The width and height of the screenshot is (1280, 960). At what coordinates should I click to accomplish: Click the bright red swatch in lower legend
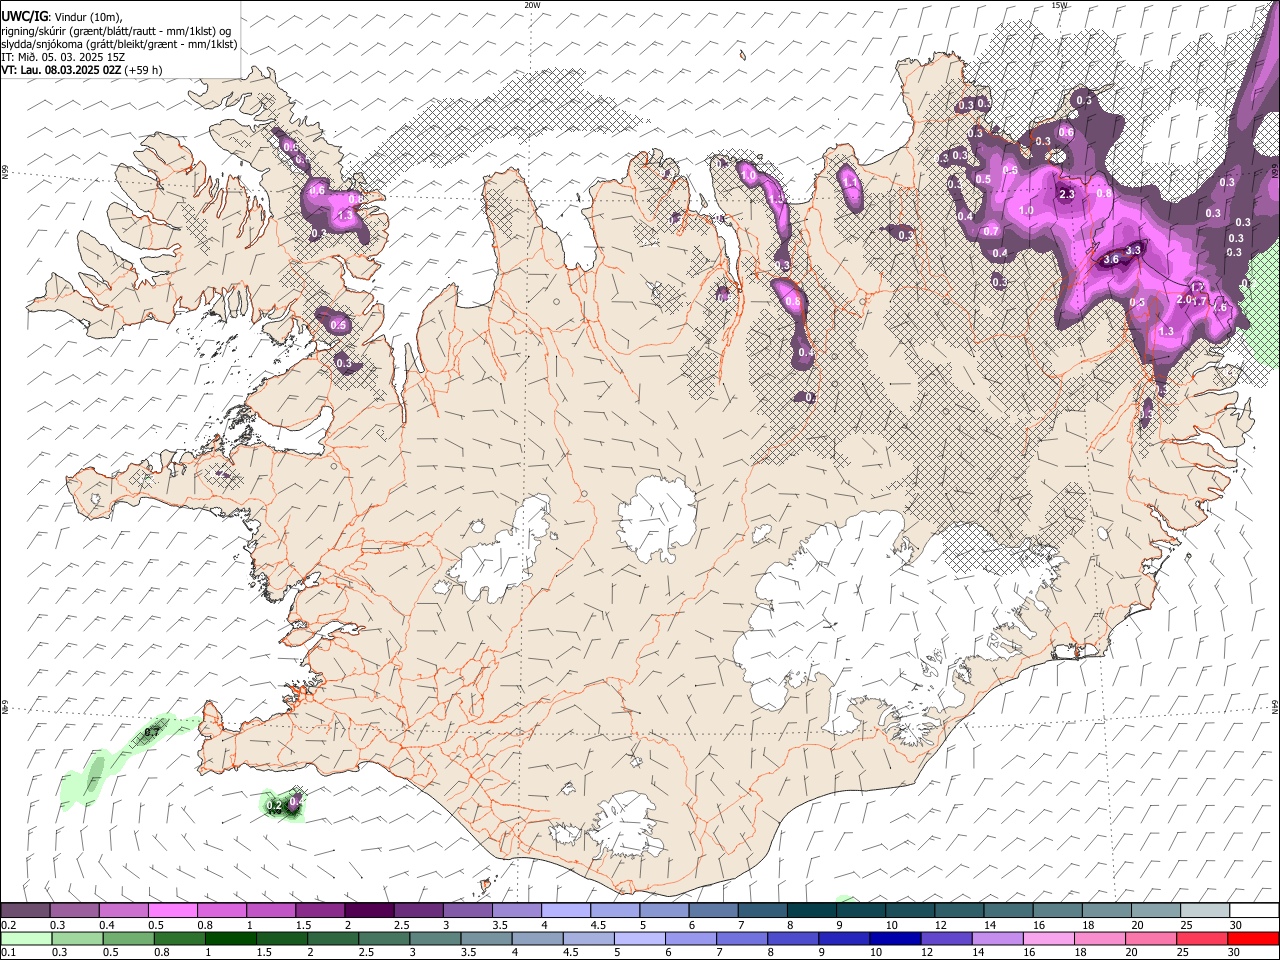pyautogui.click(x=1255, y=938)
